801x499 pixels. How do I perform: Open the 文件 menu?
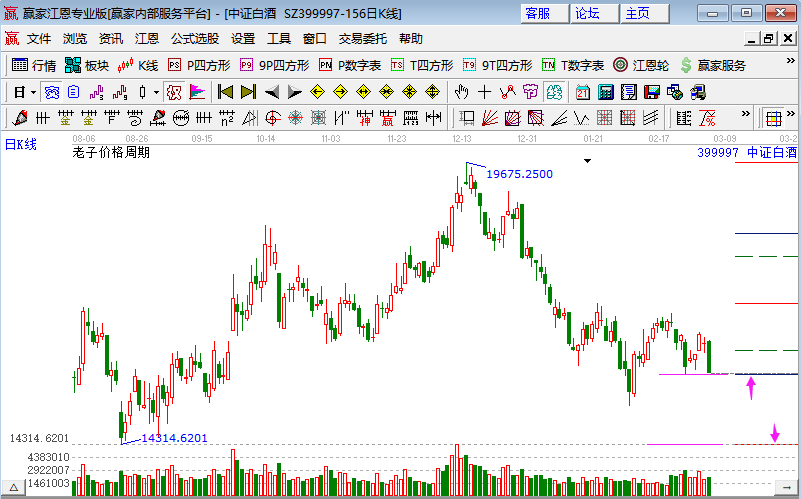click(x=39, y=39)
